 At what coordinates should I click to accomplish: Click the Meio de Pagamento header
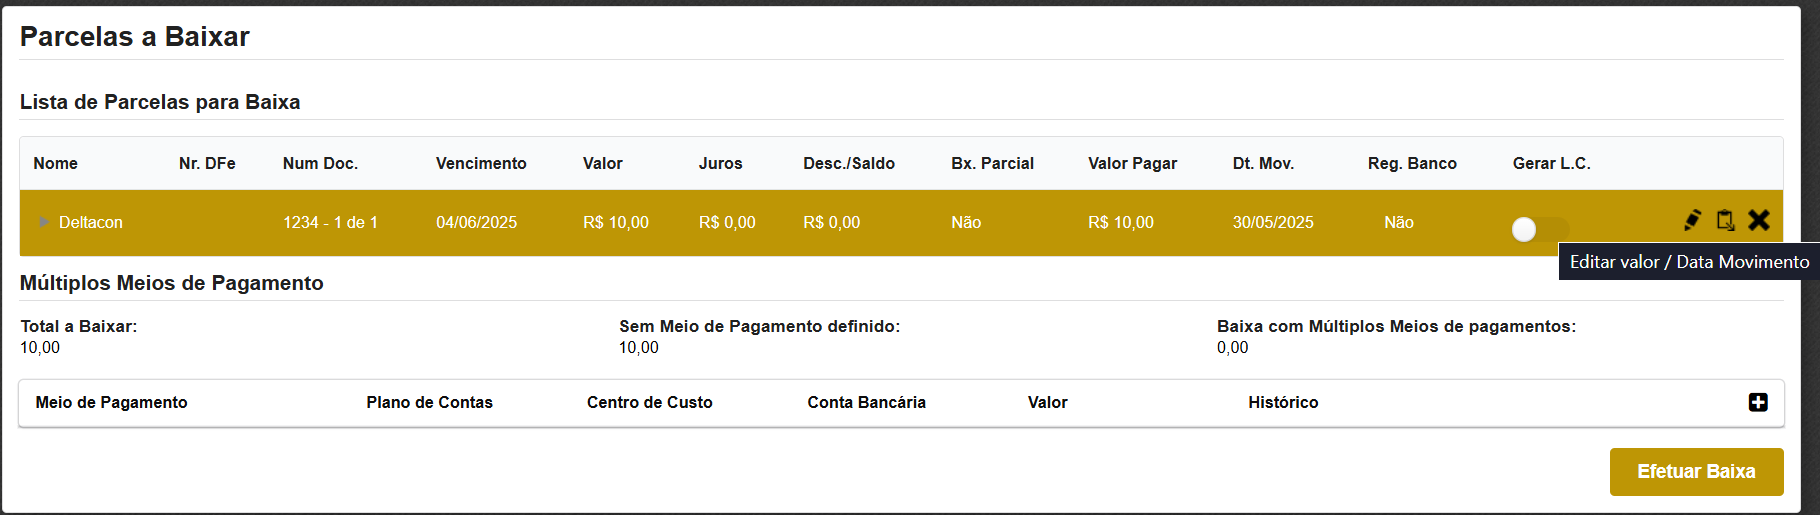(x=111, y=402)
